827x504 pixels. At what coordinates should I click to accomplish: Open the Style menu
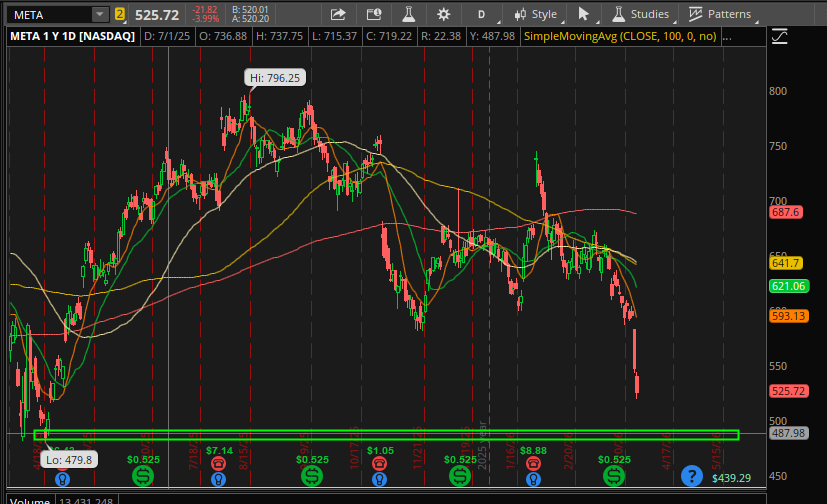point(537,14)
